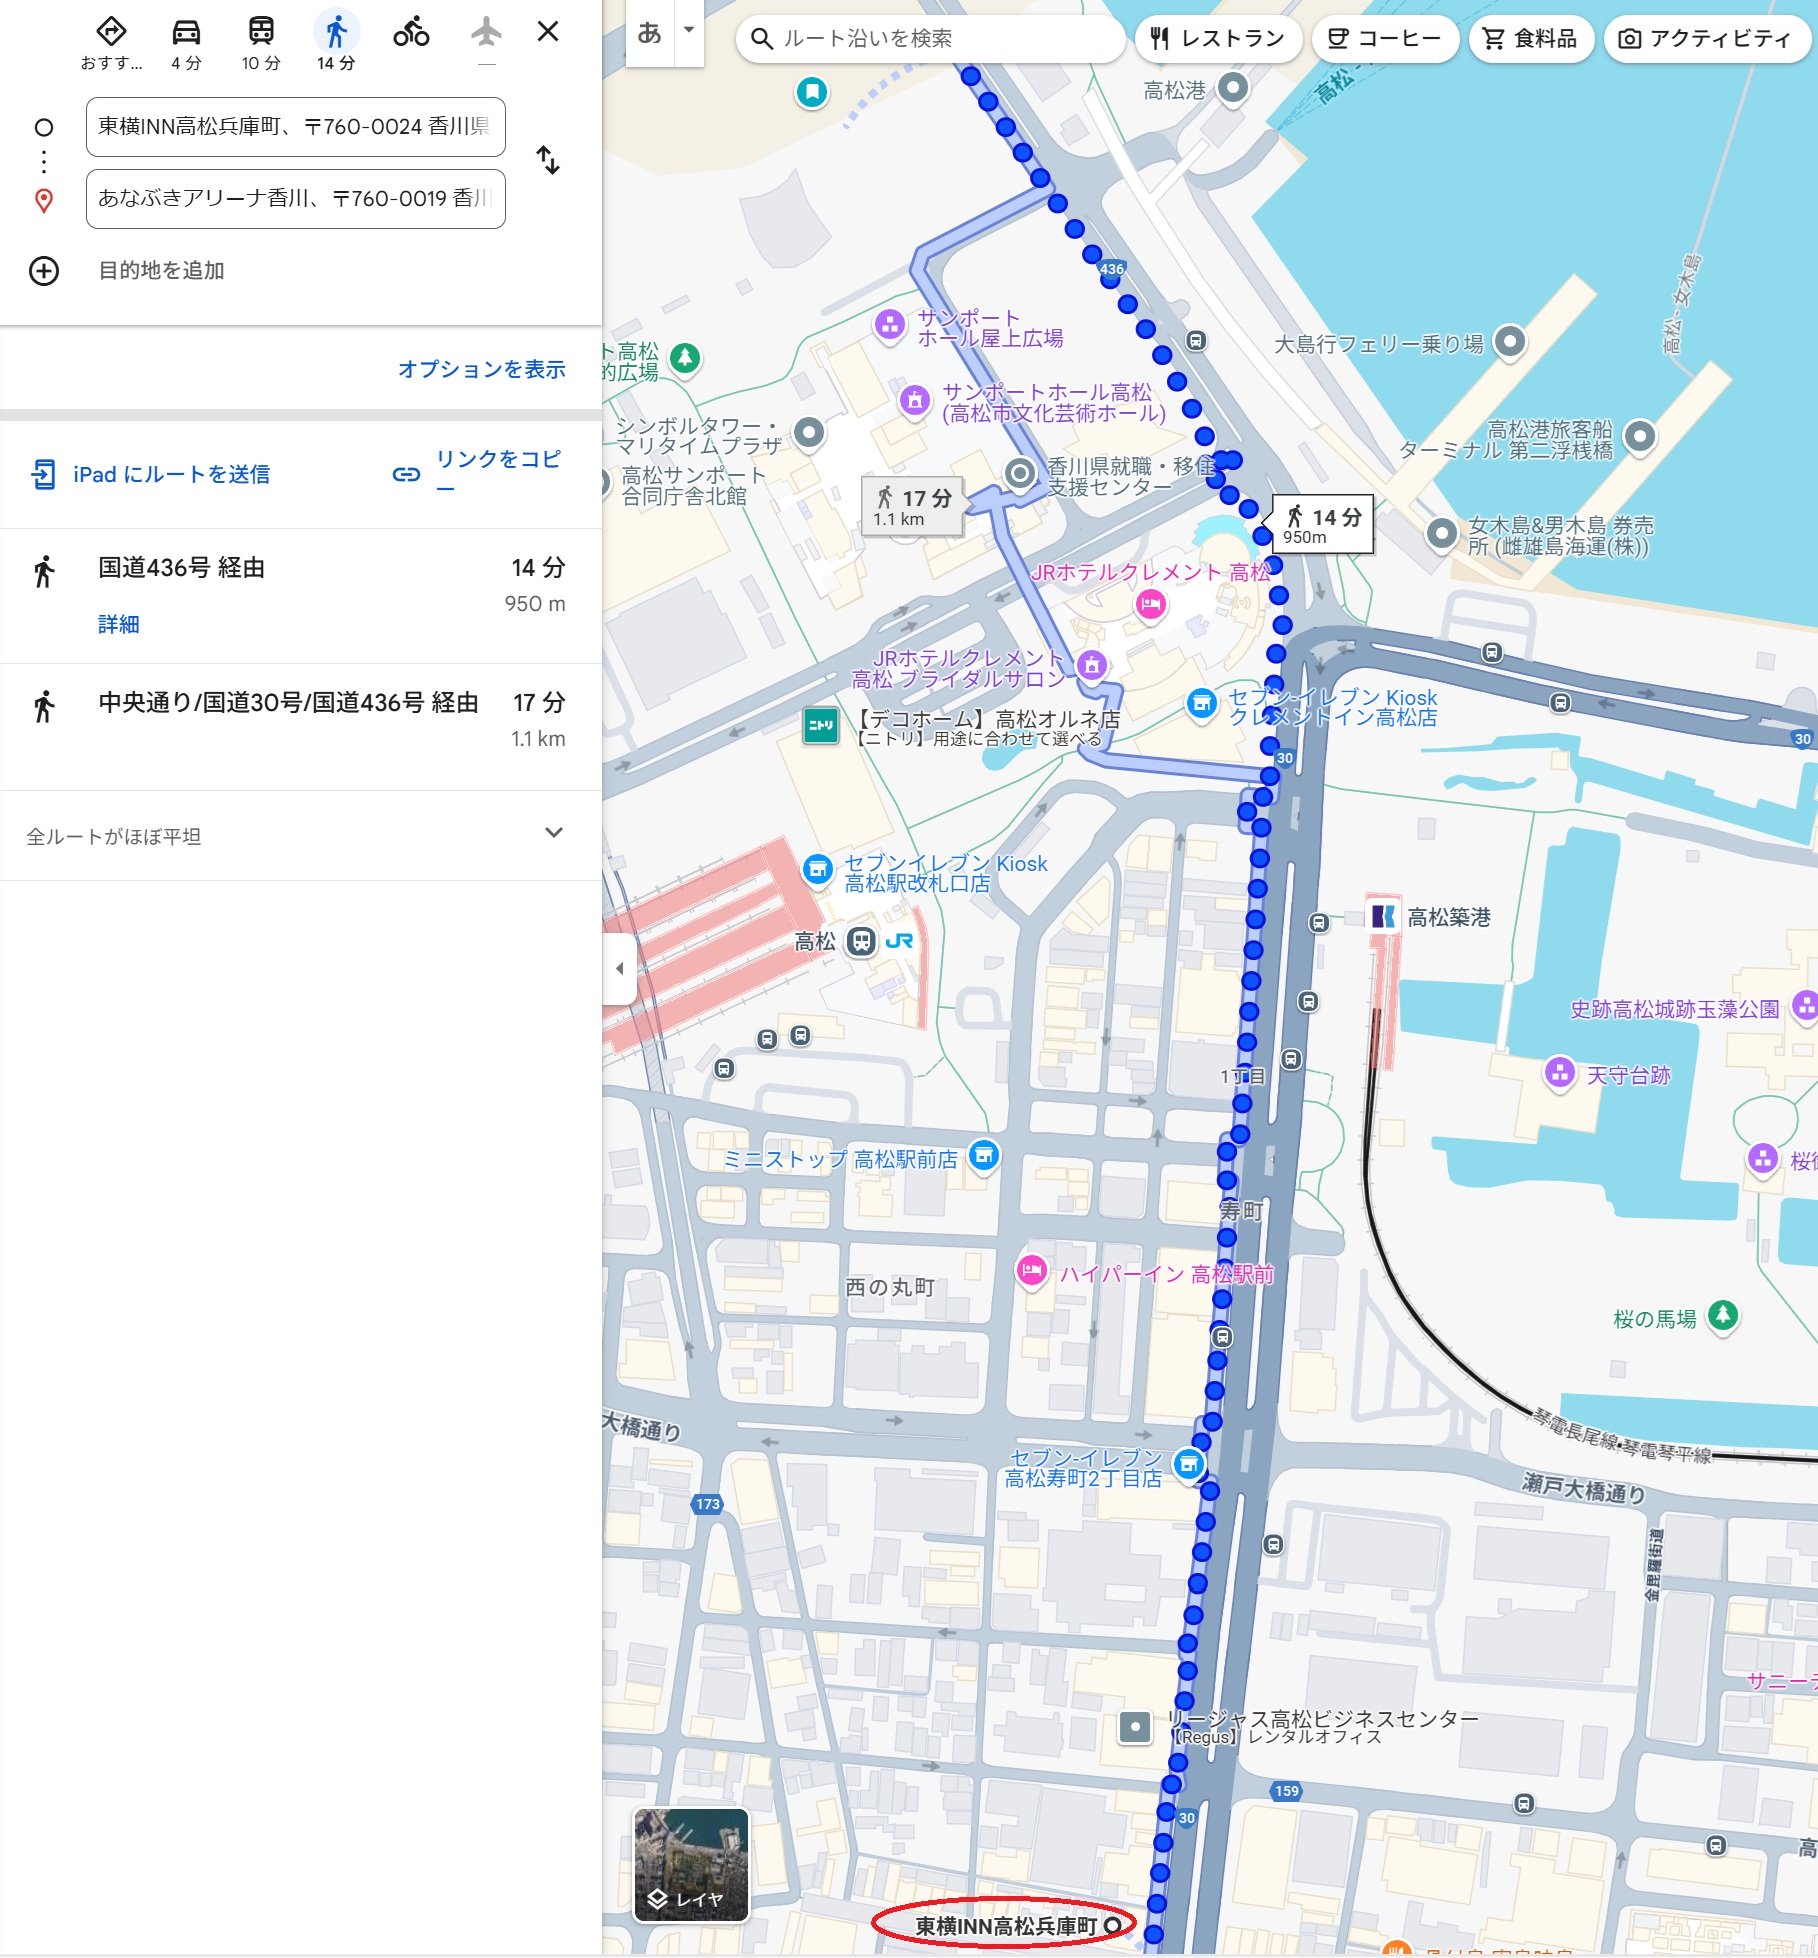
Task: Swap origin and destination
Action: click(547, 160)
